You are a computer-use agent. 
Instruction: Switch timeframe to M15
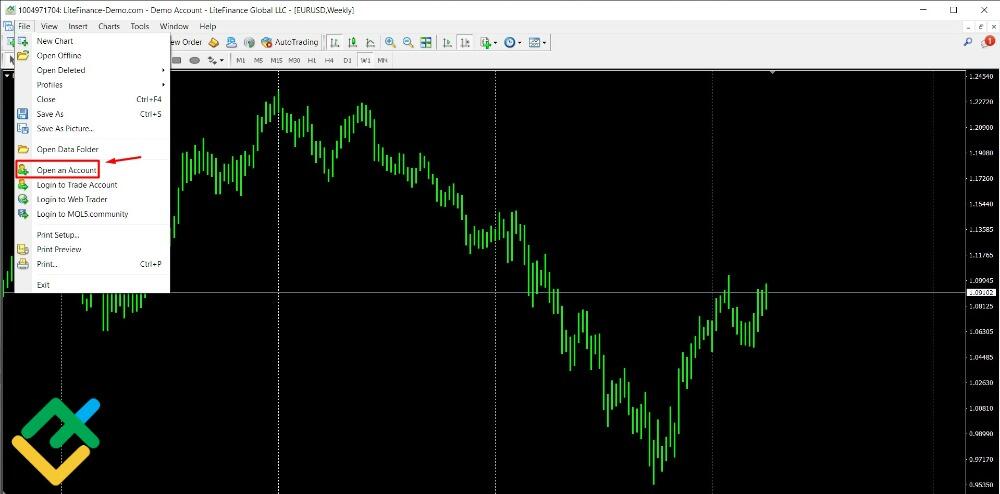coord(276,60)
